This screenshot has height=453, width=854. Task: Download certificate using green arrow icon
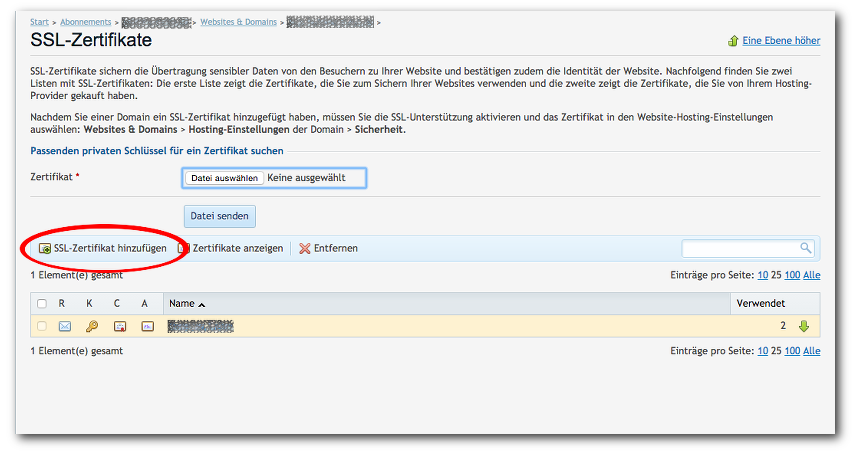(803, 326)
